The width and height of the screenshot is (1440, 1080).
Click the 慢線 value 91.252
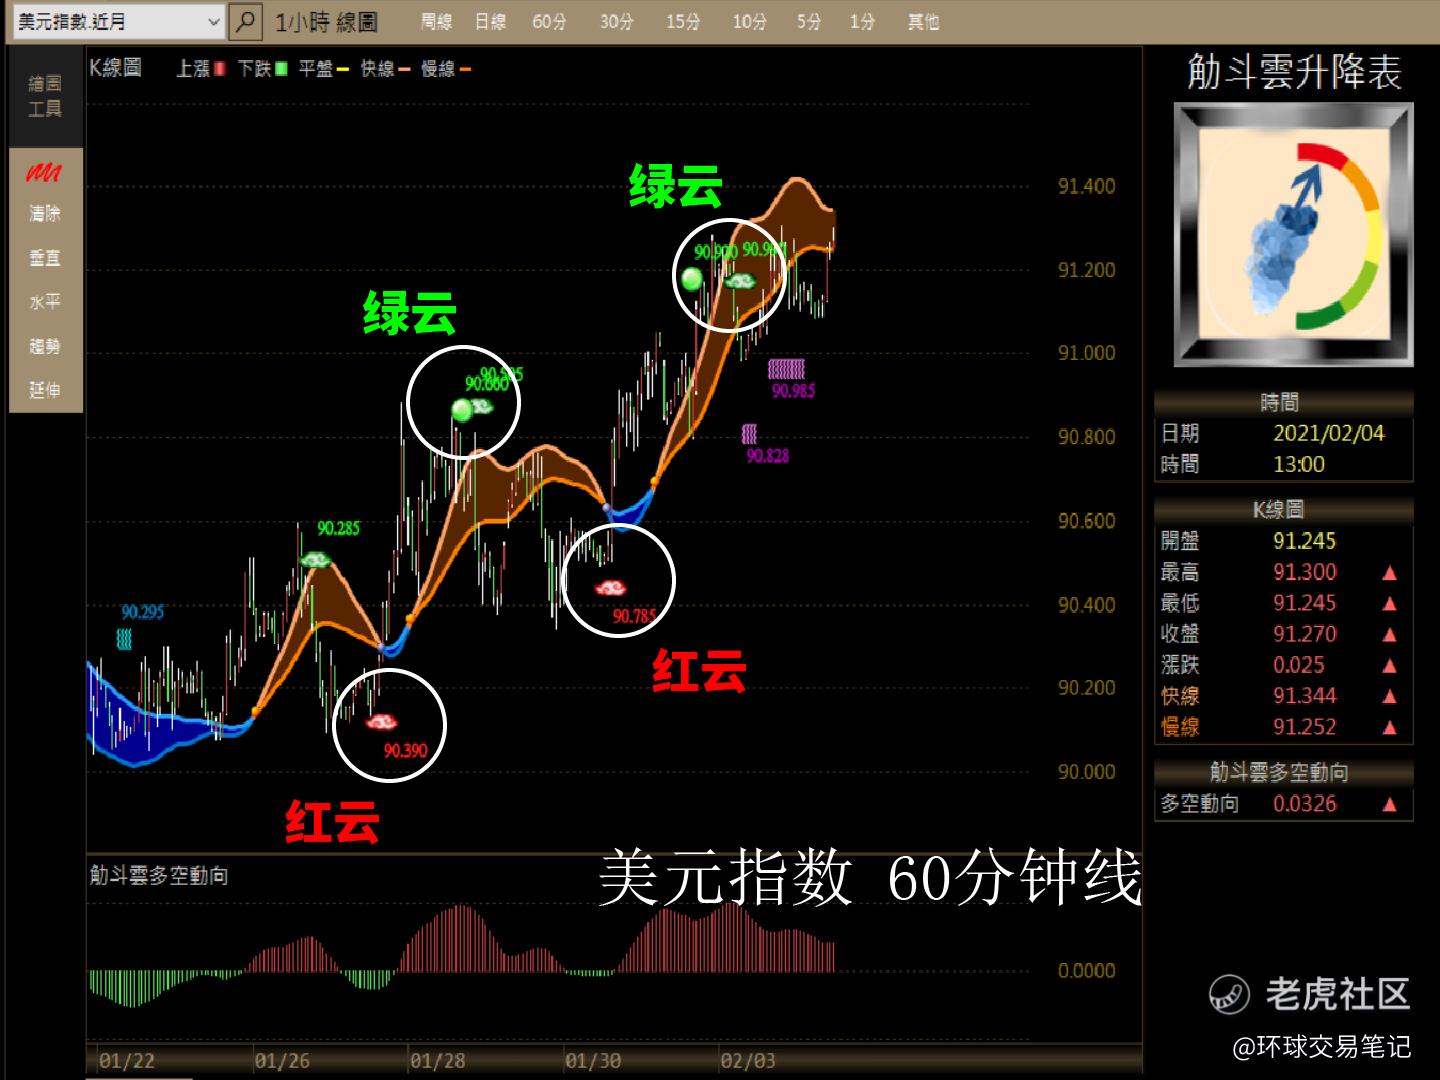(1304, 727)
